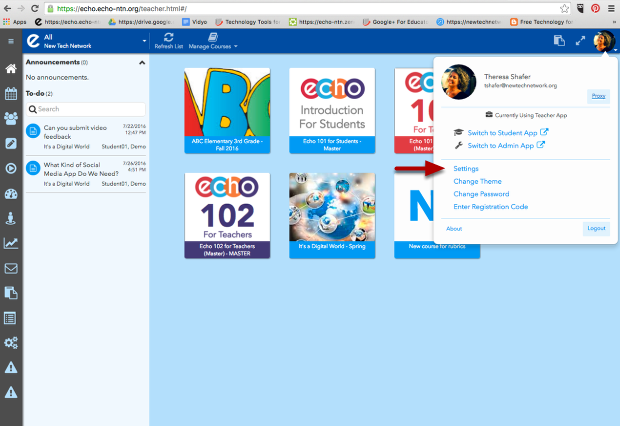Open the envelope mail sidebar icon
Viewport: 620px width, 426px height.
[x=11, y=269]
